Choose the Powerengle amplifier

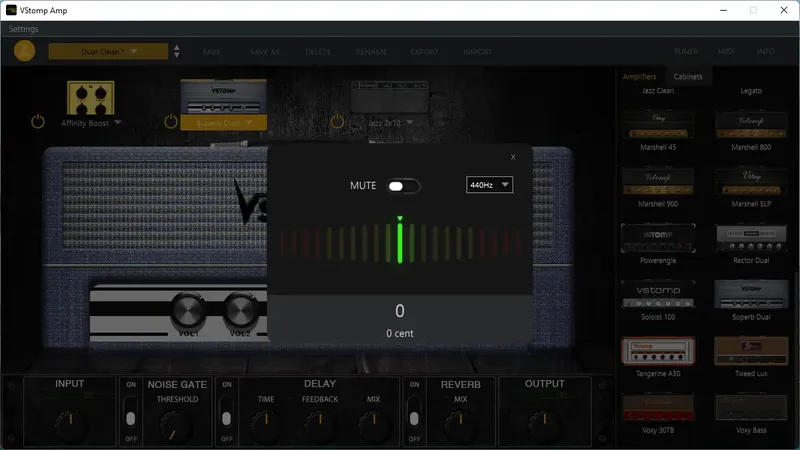(658, 244)
